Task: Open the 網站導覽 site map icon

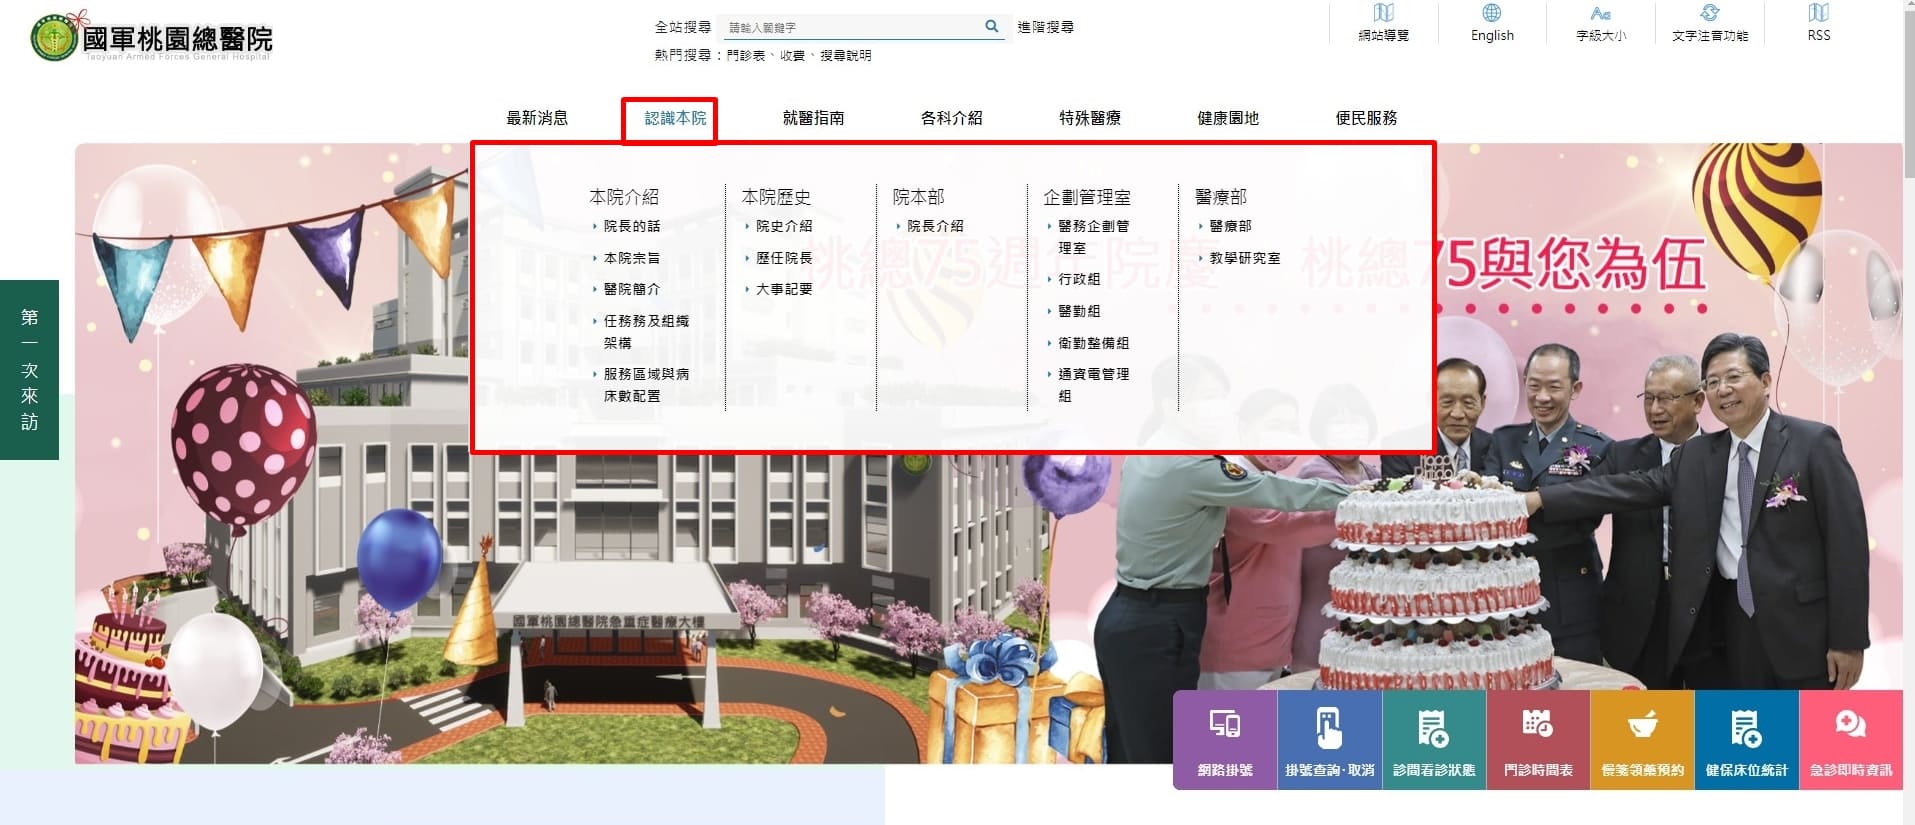Action: pyautogui.click(x=1383, y=23)
